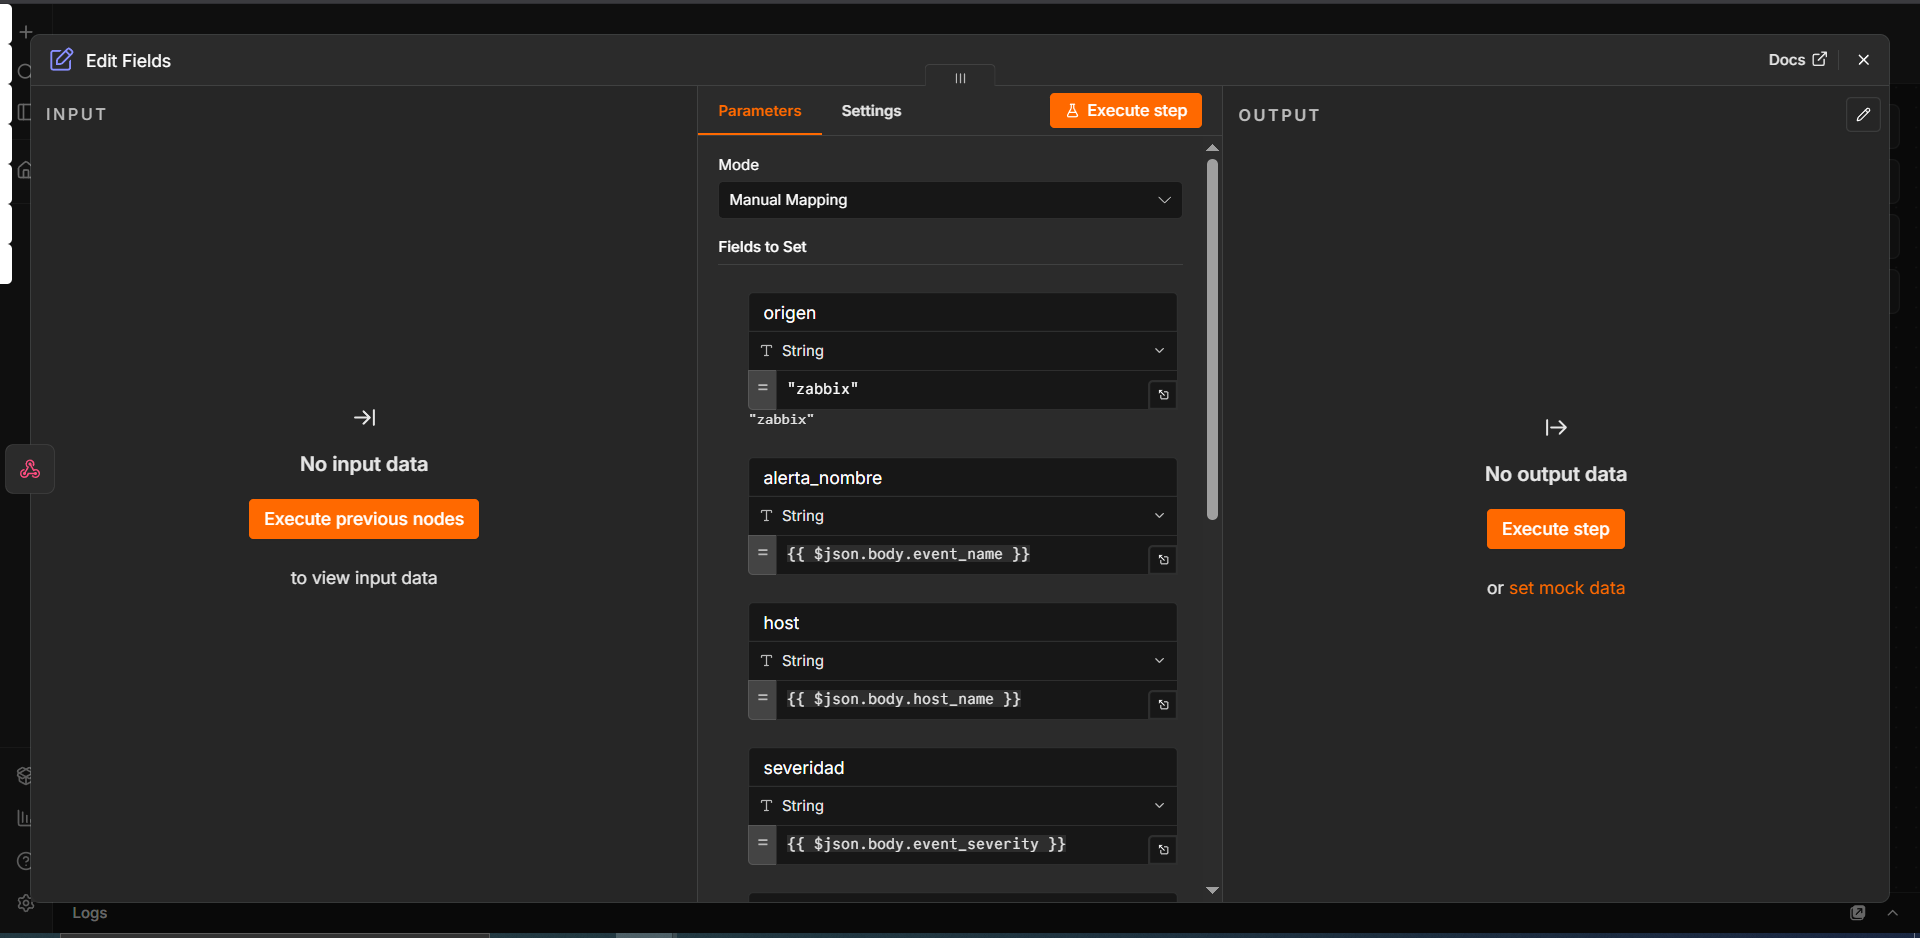Image resolution: width=1920 pixels, height=938 pixels.
Task: Open the Logs panel label
Action: pos(89,913)
